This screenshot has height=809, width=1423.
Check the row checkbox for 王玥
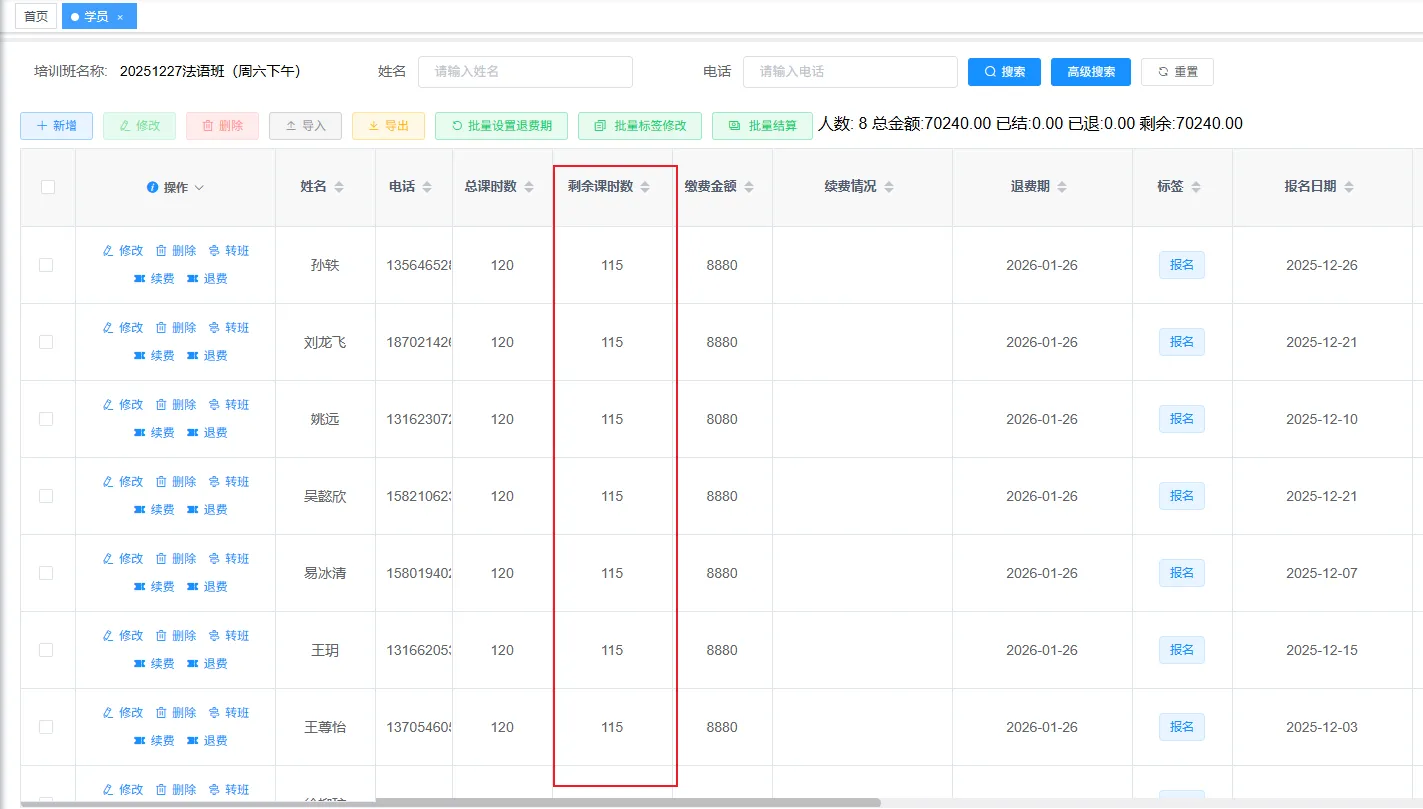click(x=46, y=650)
